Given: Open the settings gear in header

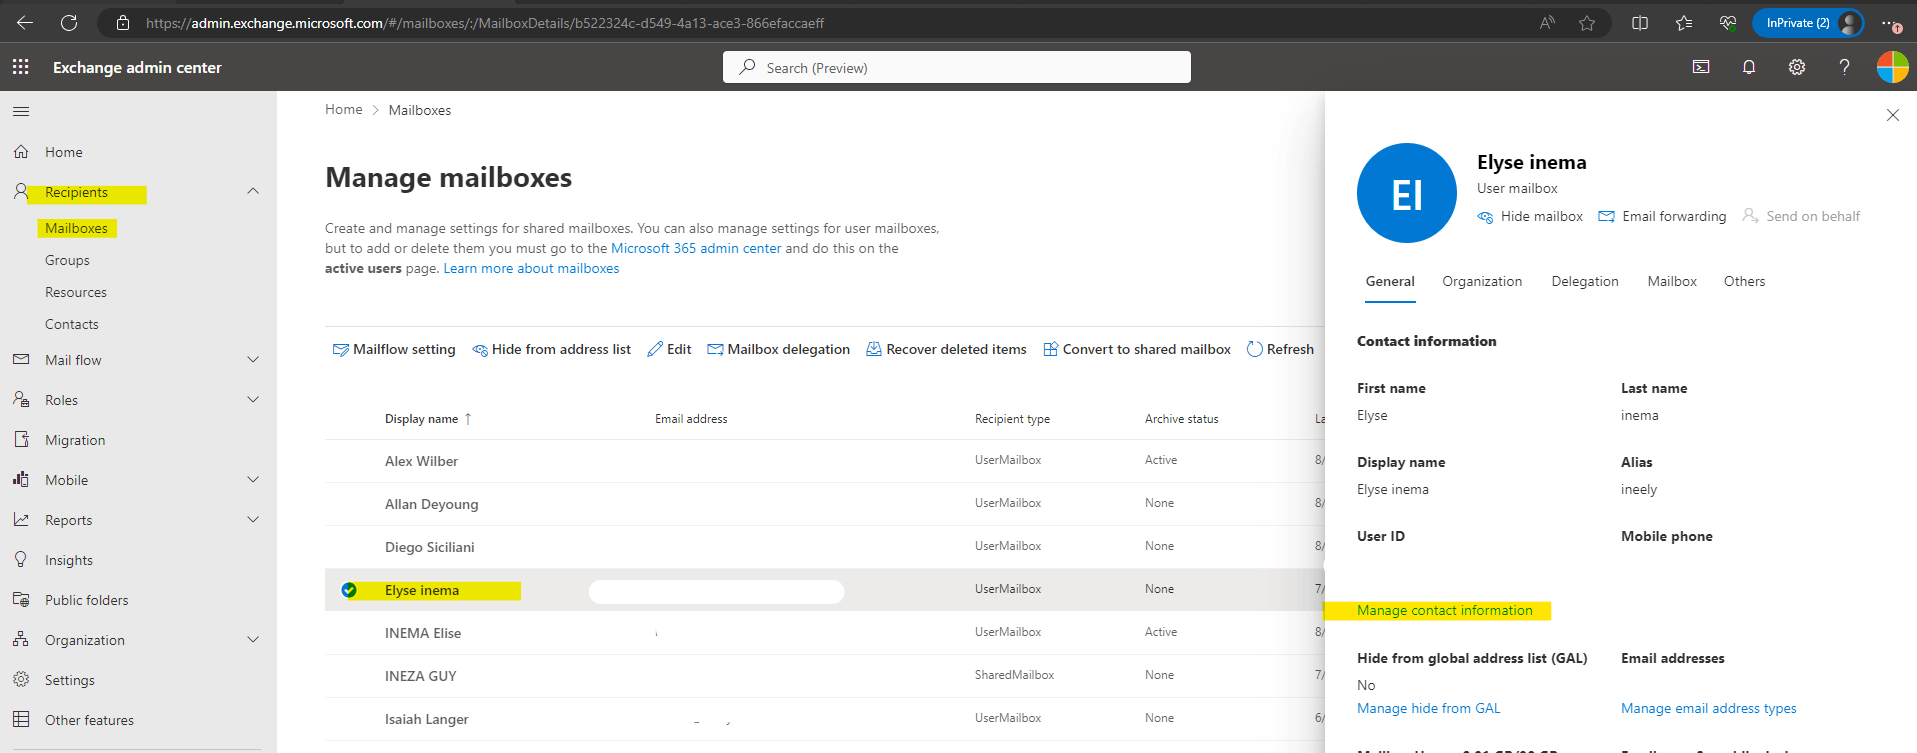Looking at the screenshot, I should click(1797, 67).
